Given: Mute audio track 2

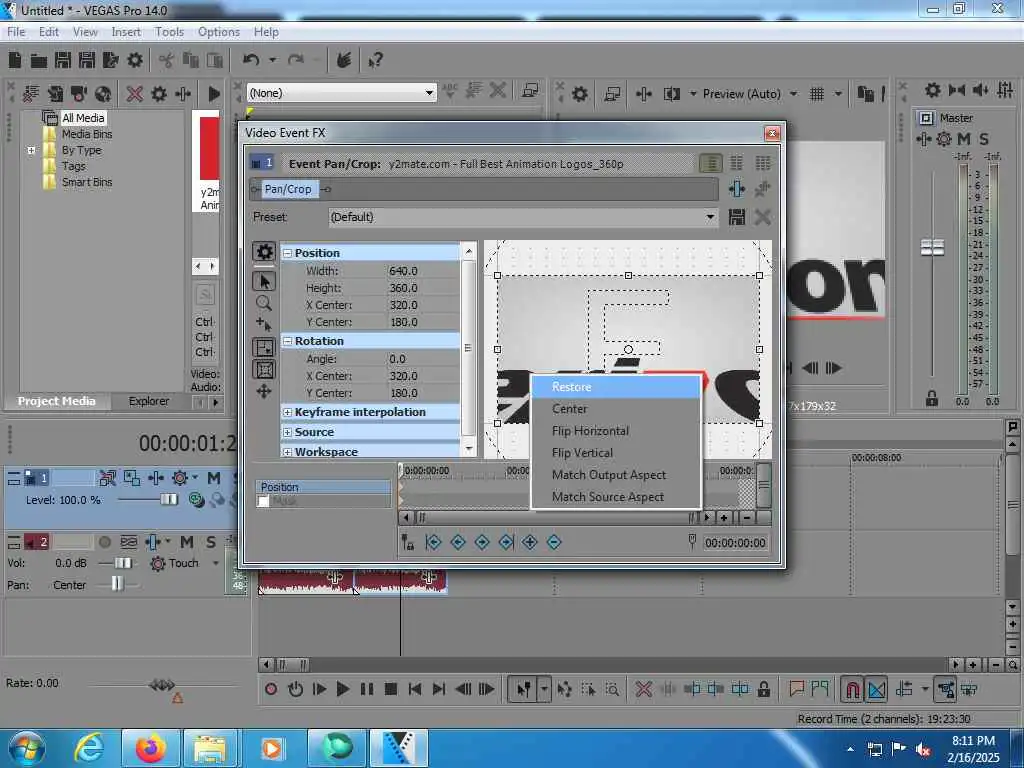Looking at the screenshot, I should pos(186,542).
